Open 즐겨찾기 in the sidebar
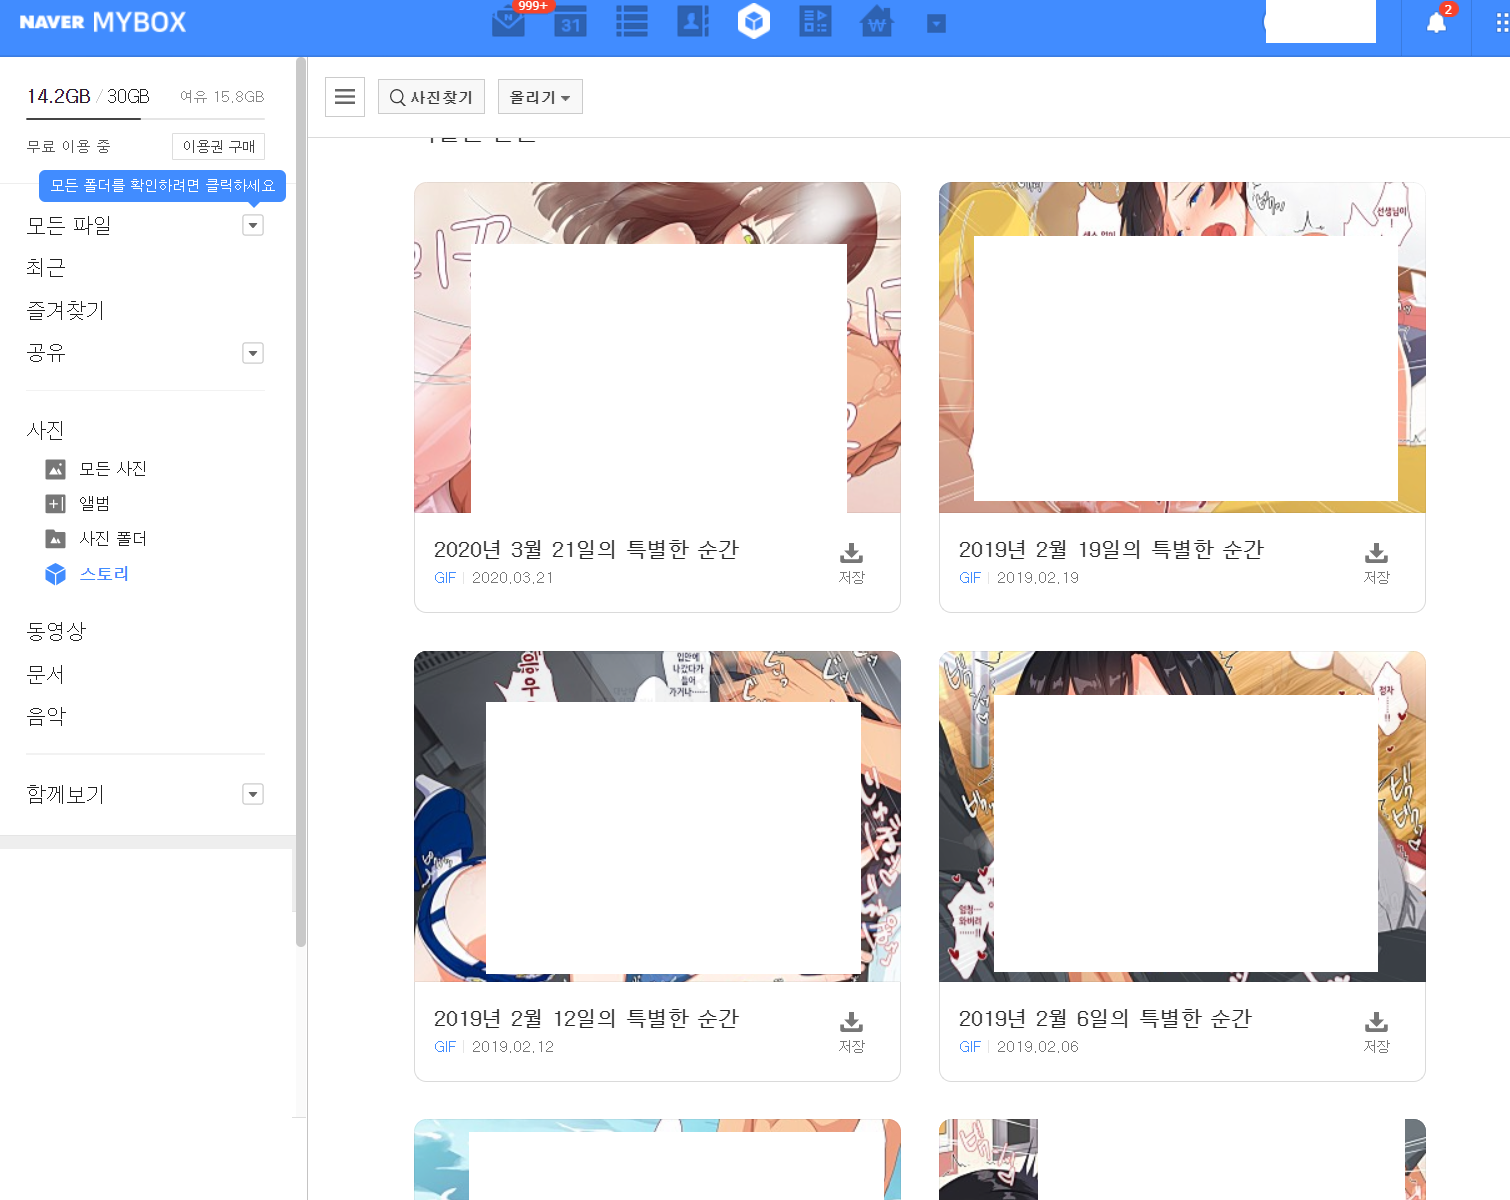The image size is (1510, 1200). click(65, 311)
